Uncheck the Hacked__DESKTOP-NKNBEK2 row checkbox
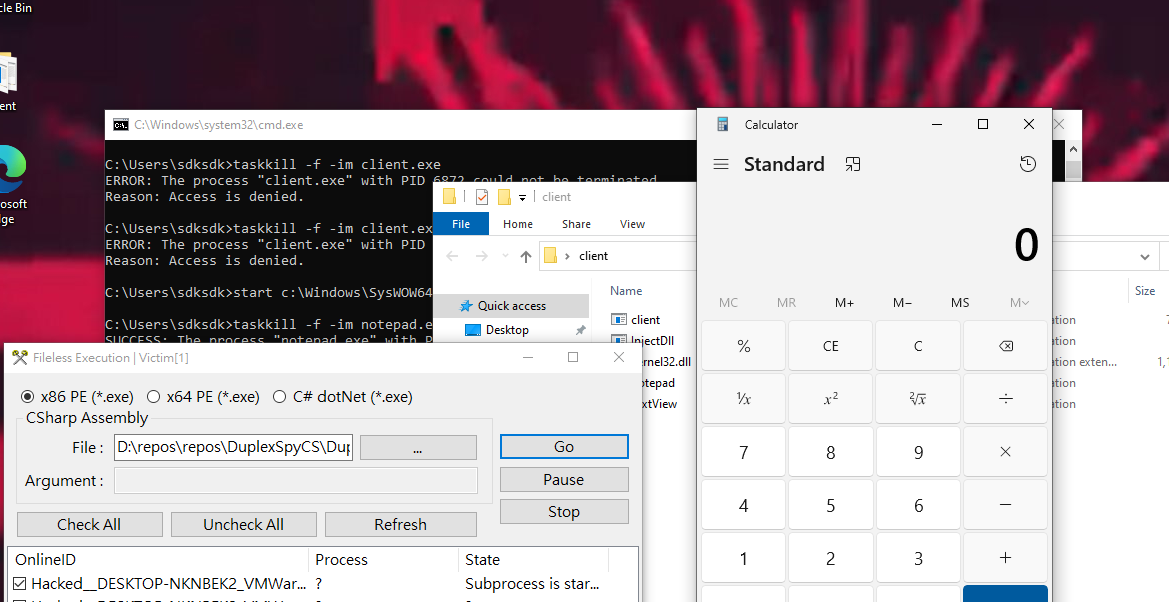Viewport: 1169px width, 602px height. [x=20, y=583]
